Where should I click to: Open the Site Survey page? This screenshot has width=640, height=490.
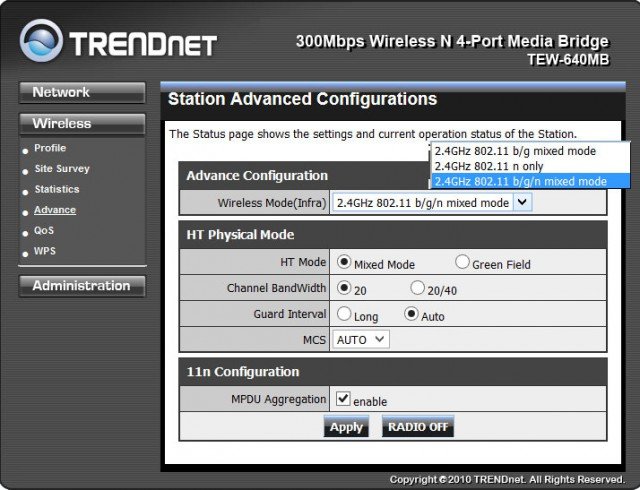61,169
